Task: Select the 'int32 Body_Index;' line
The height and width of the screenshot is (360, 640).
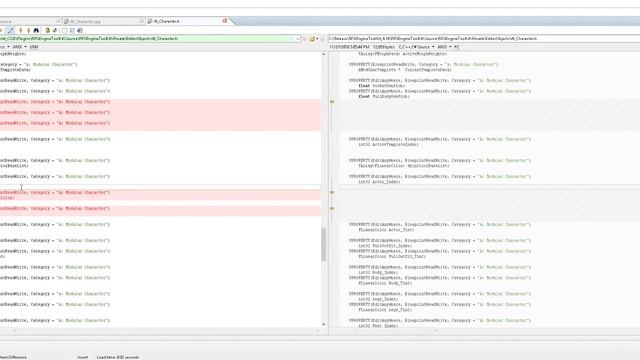Action: [378, 272]
